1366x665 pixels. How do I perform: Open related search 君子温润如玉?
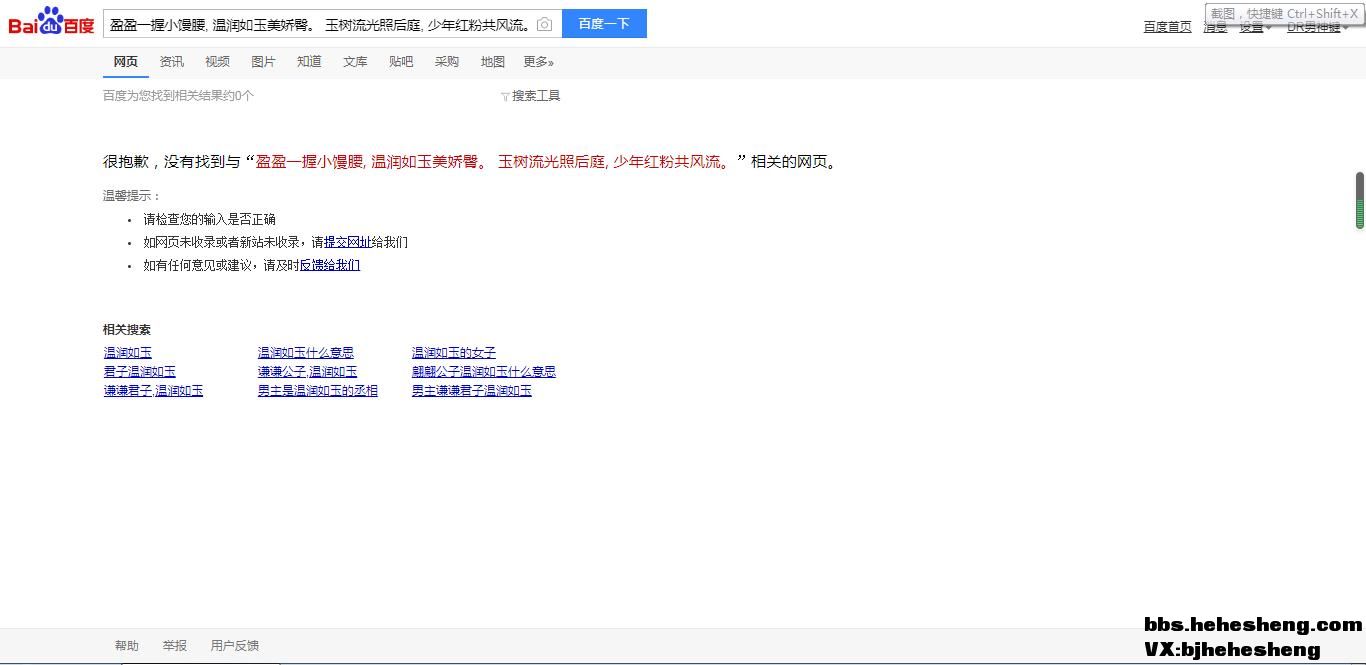139,372
